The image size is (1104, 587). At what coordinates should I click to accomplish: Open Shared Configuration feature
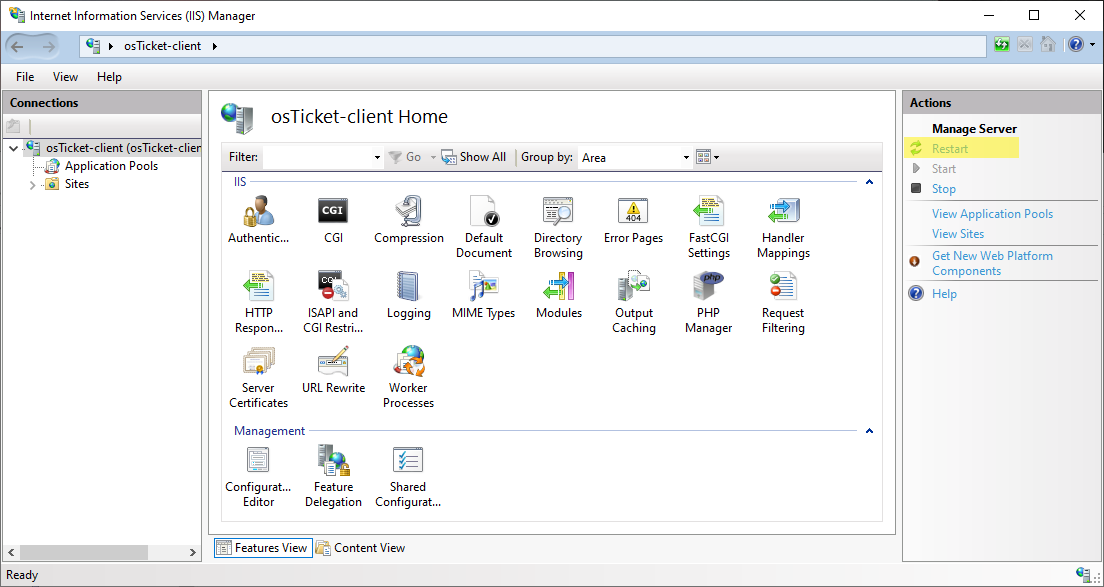tap(408, 476)
